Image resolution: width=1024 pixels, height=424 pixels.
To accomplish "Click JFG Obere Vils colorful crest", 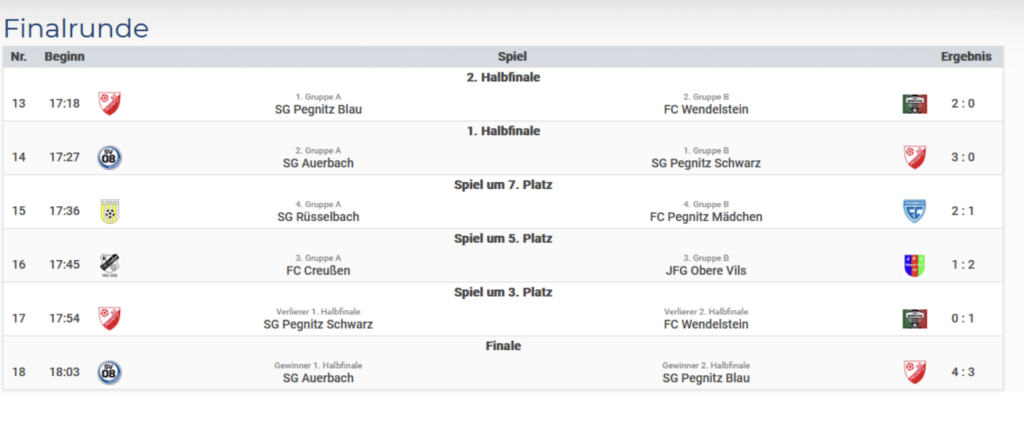I will pyautogui.click(x=914, y=265).
